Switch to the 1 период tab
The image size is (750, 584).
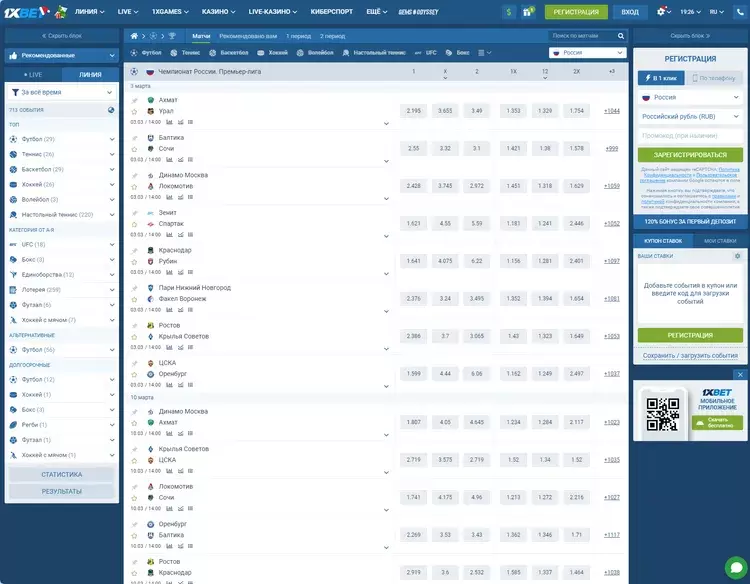point(298,36)
